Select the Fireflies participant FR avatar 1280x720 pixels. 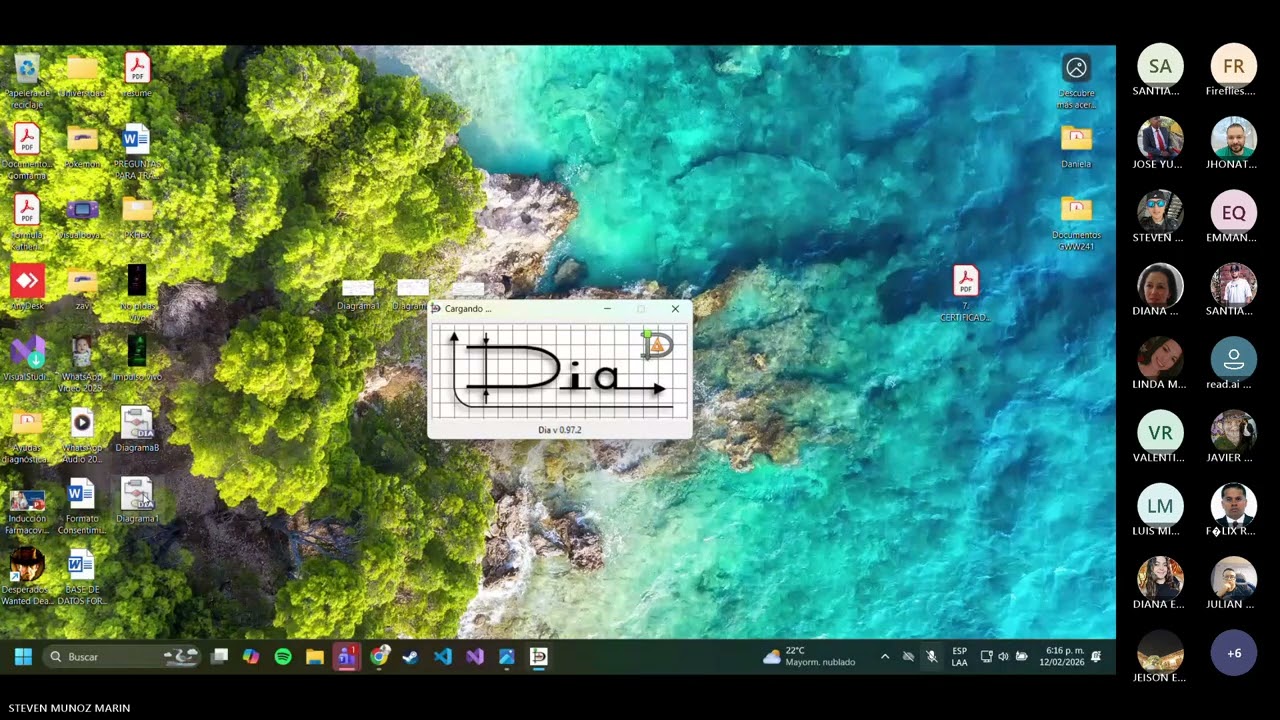(1234, 67)
